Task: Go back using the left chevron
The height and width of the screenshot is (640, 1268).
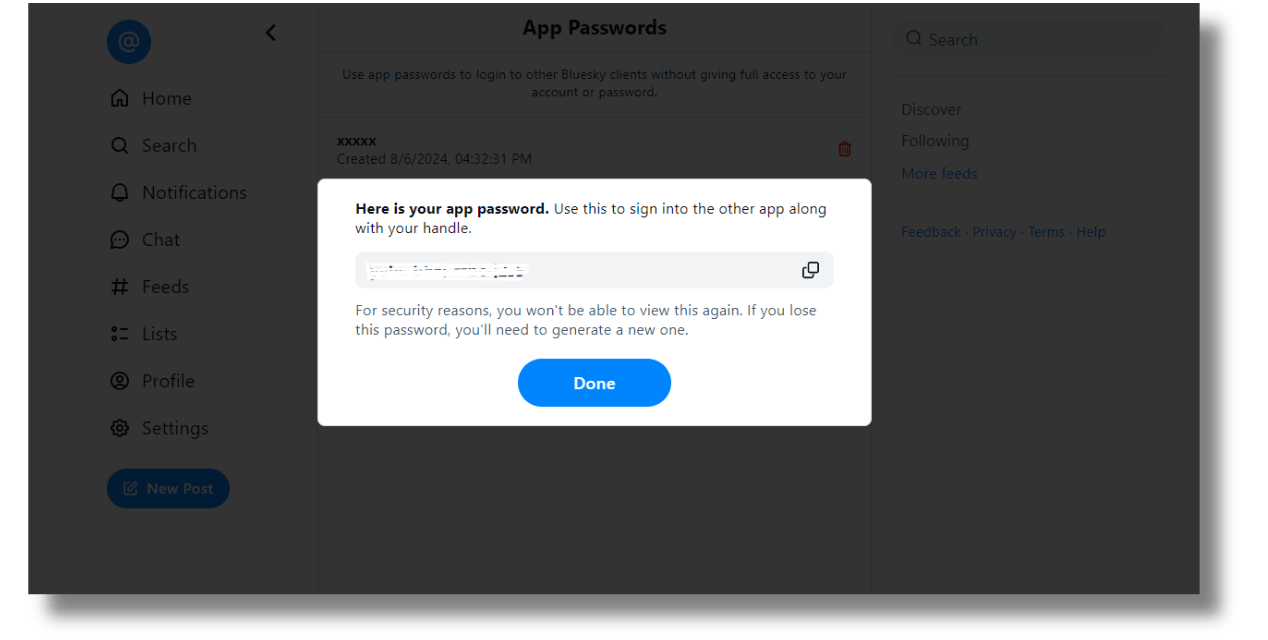Action: [x=270, y=33]
